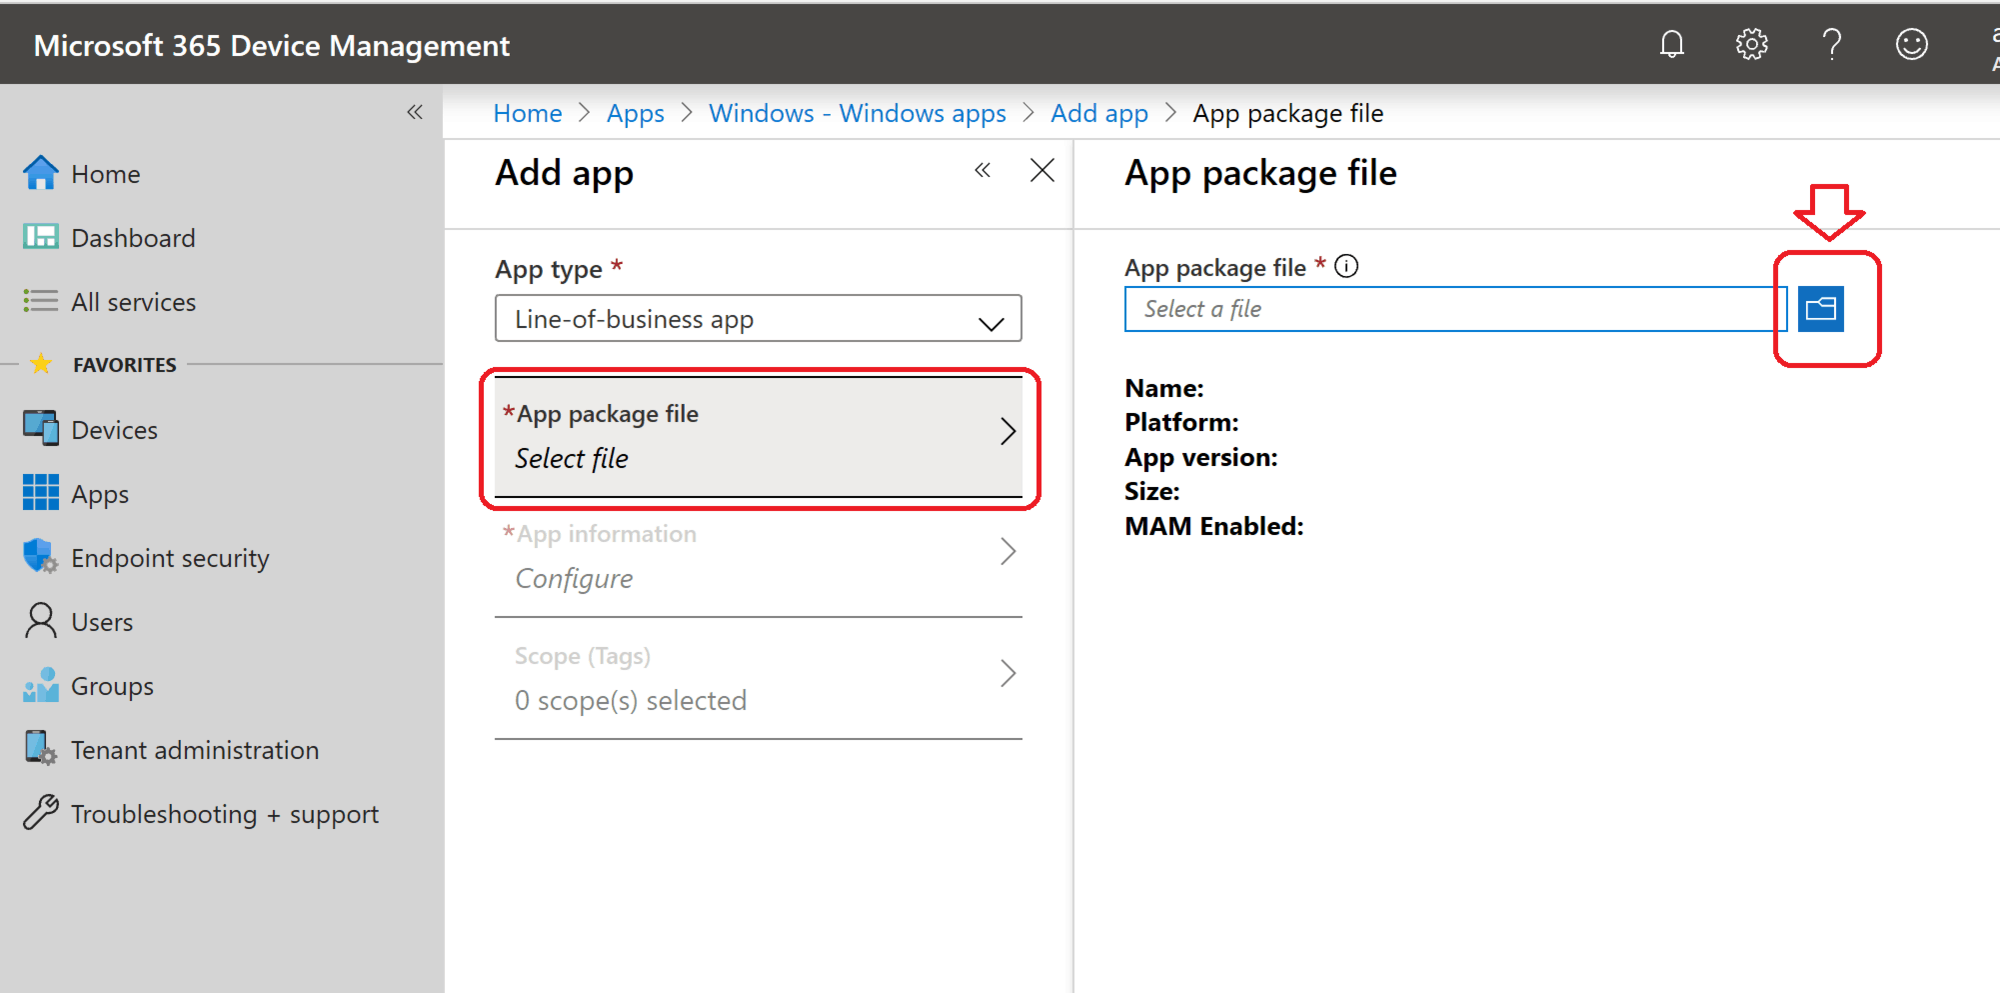Click the blue browse folder button
2000x993 pixels.
(1821, 309)
